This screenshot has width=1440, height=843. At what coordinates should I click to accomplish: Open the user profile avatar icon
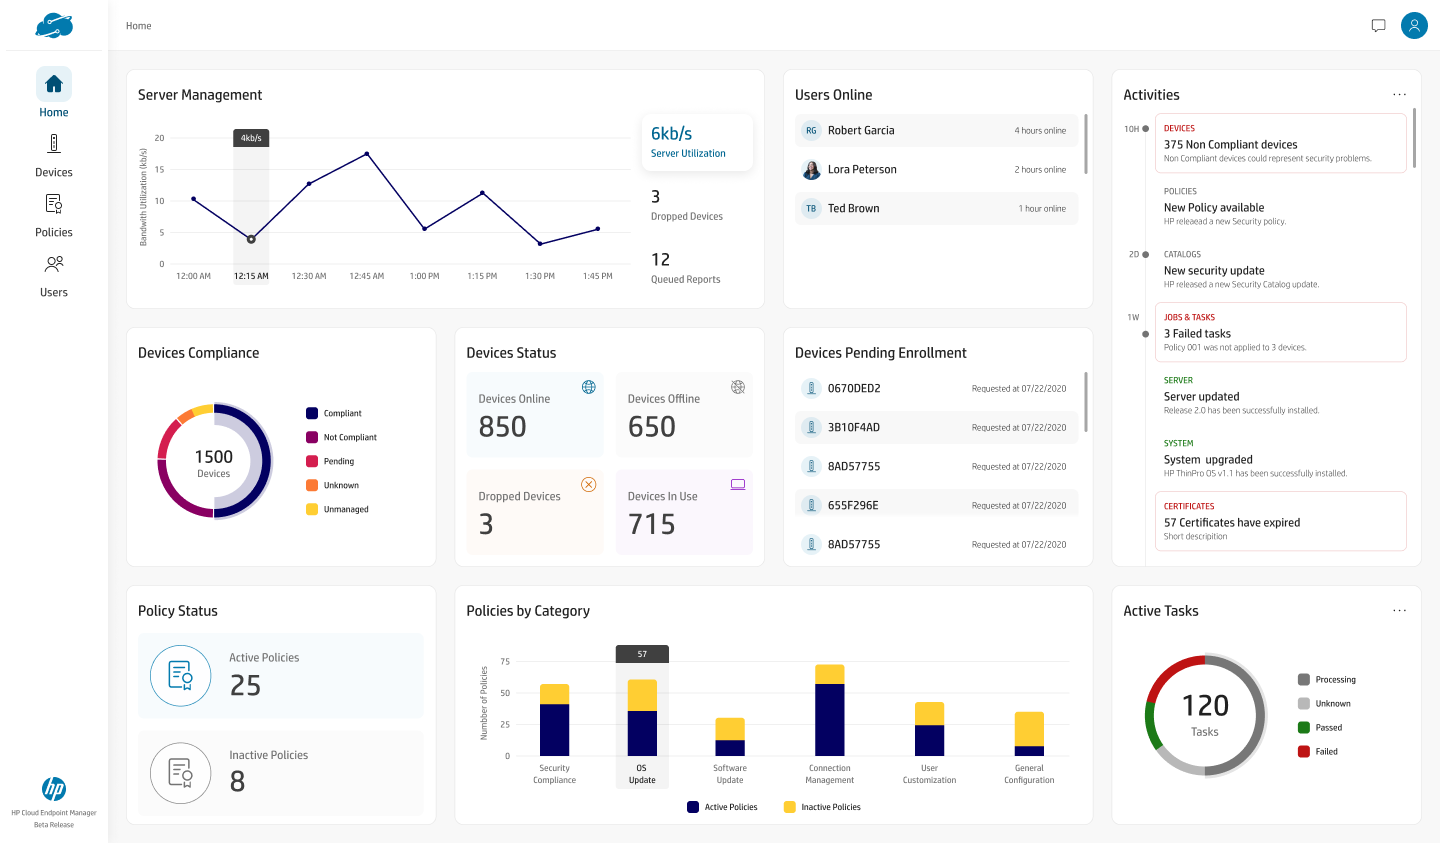1414,26
